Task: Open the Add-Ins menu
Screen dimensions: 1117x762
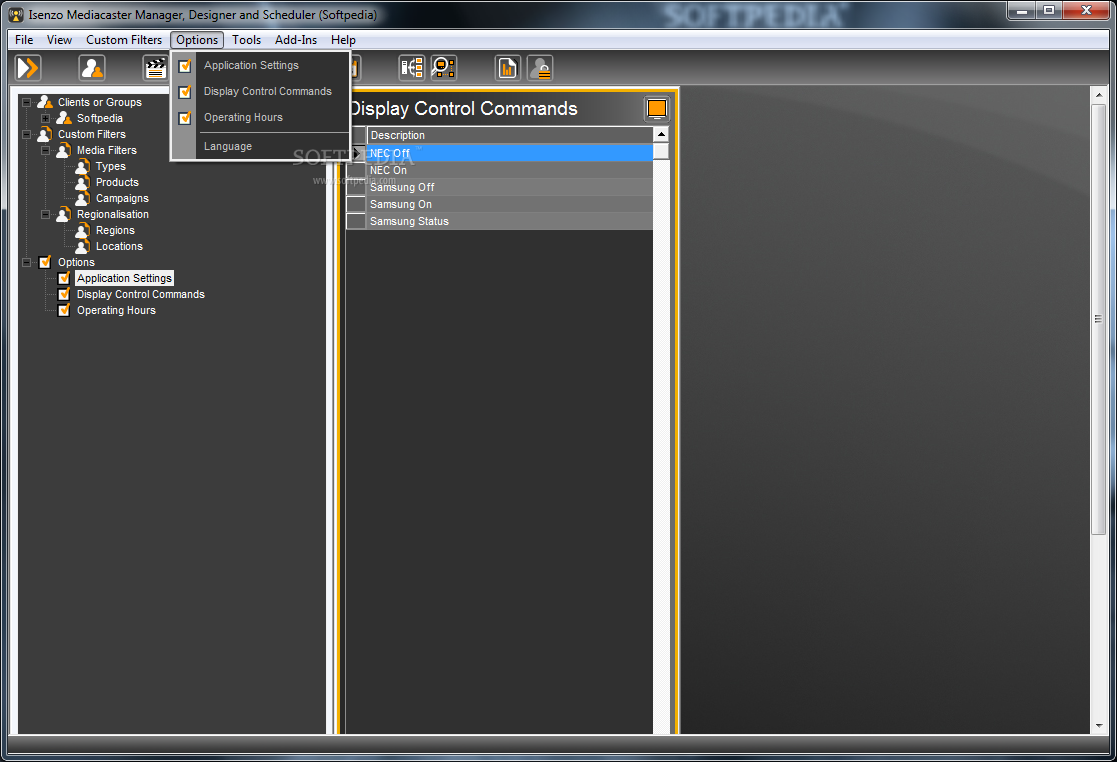Action: [x=296, y=40]
